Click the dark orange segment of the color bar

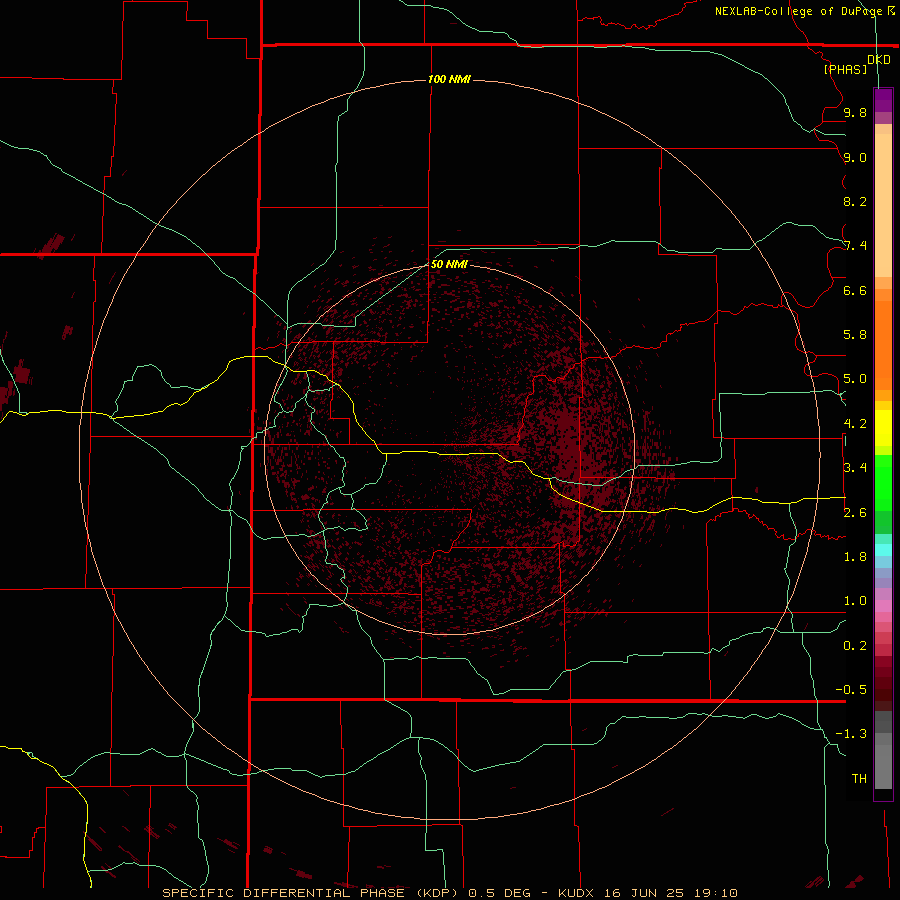click(883, 345)
